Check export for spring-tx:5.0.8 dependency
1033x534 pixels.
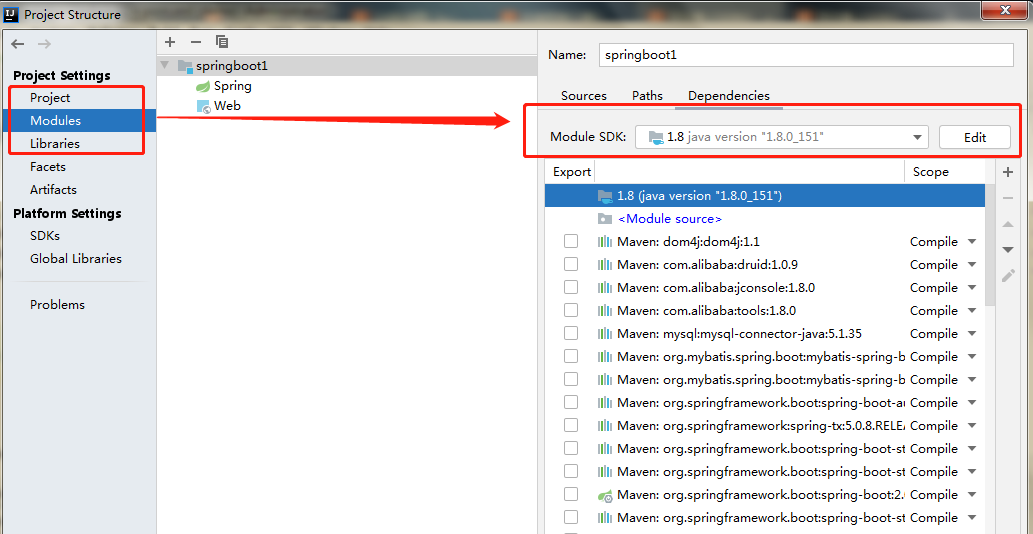571,425
